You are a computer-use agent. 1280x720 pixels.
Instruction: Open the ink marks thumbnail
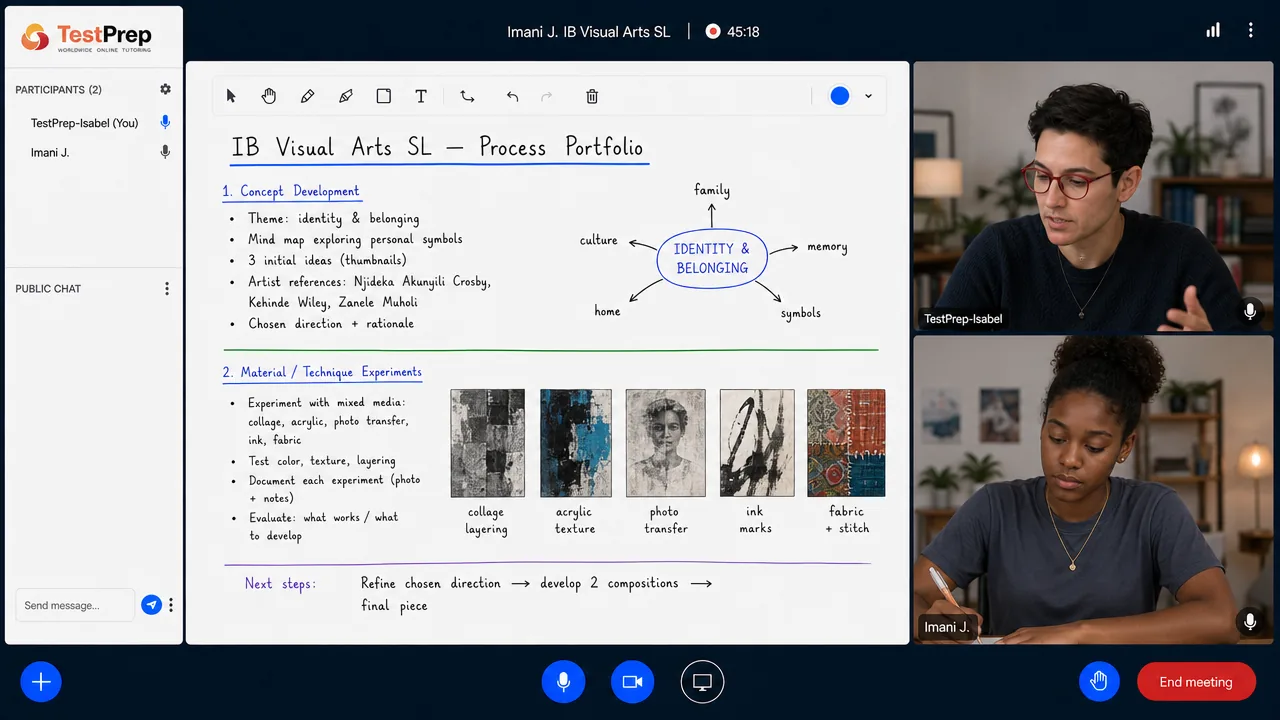coord(757,443)
